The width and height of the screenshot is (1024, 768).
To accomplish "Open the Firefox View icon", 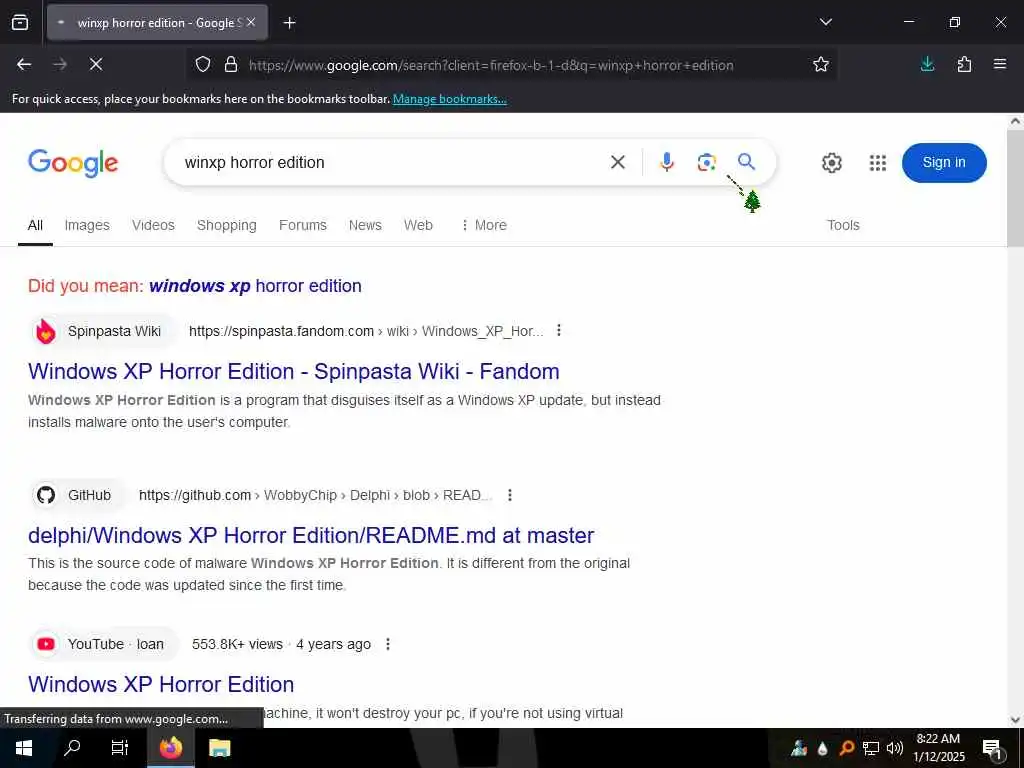I will pos(20,22).
